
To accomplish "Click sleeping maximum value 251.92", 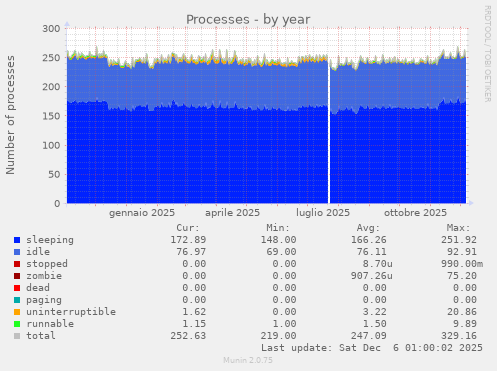I will click(x=459, y=240).
